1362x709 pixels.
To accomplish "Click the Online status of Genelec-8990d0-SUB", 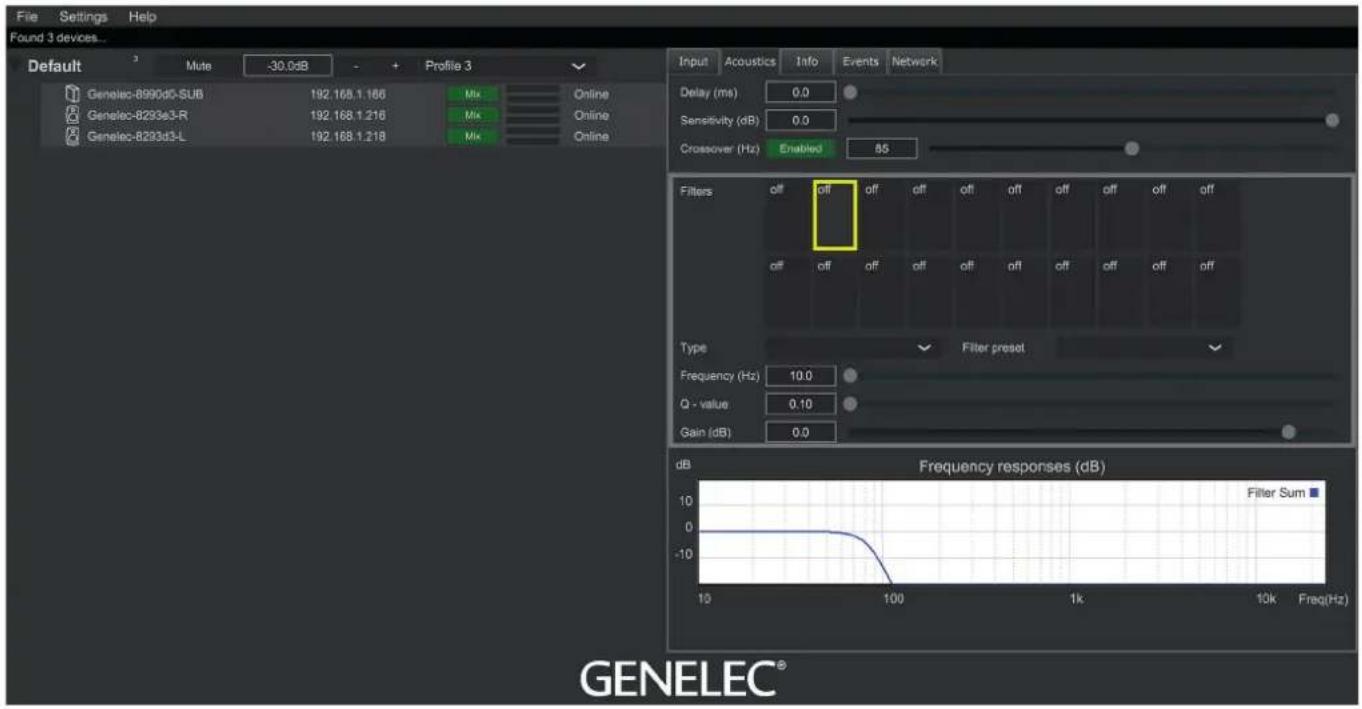I will pyautogui.click(x=590, y=94).
